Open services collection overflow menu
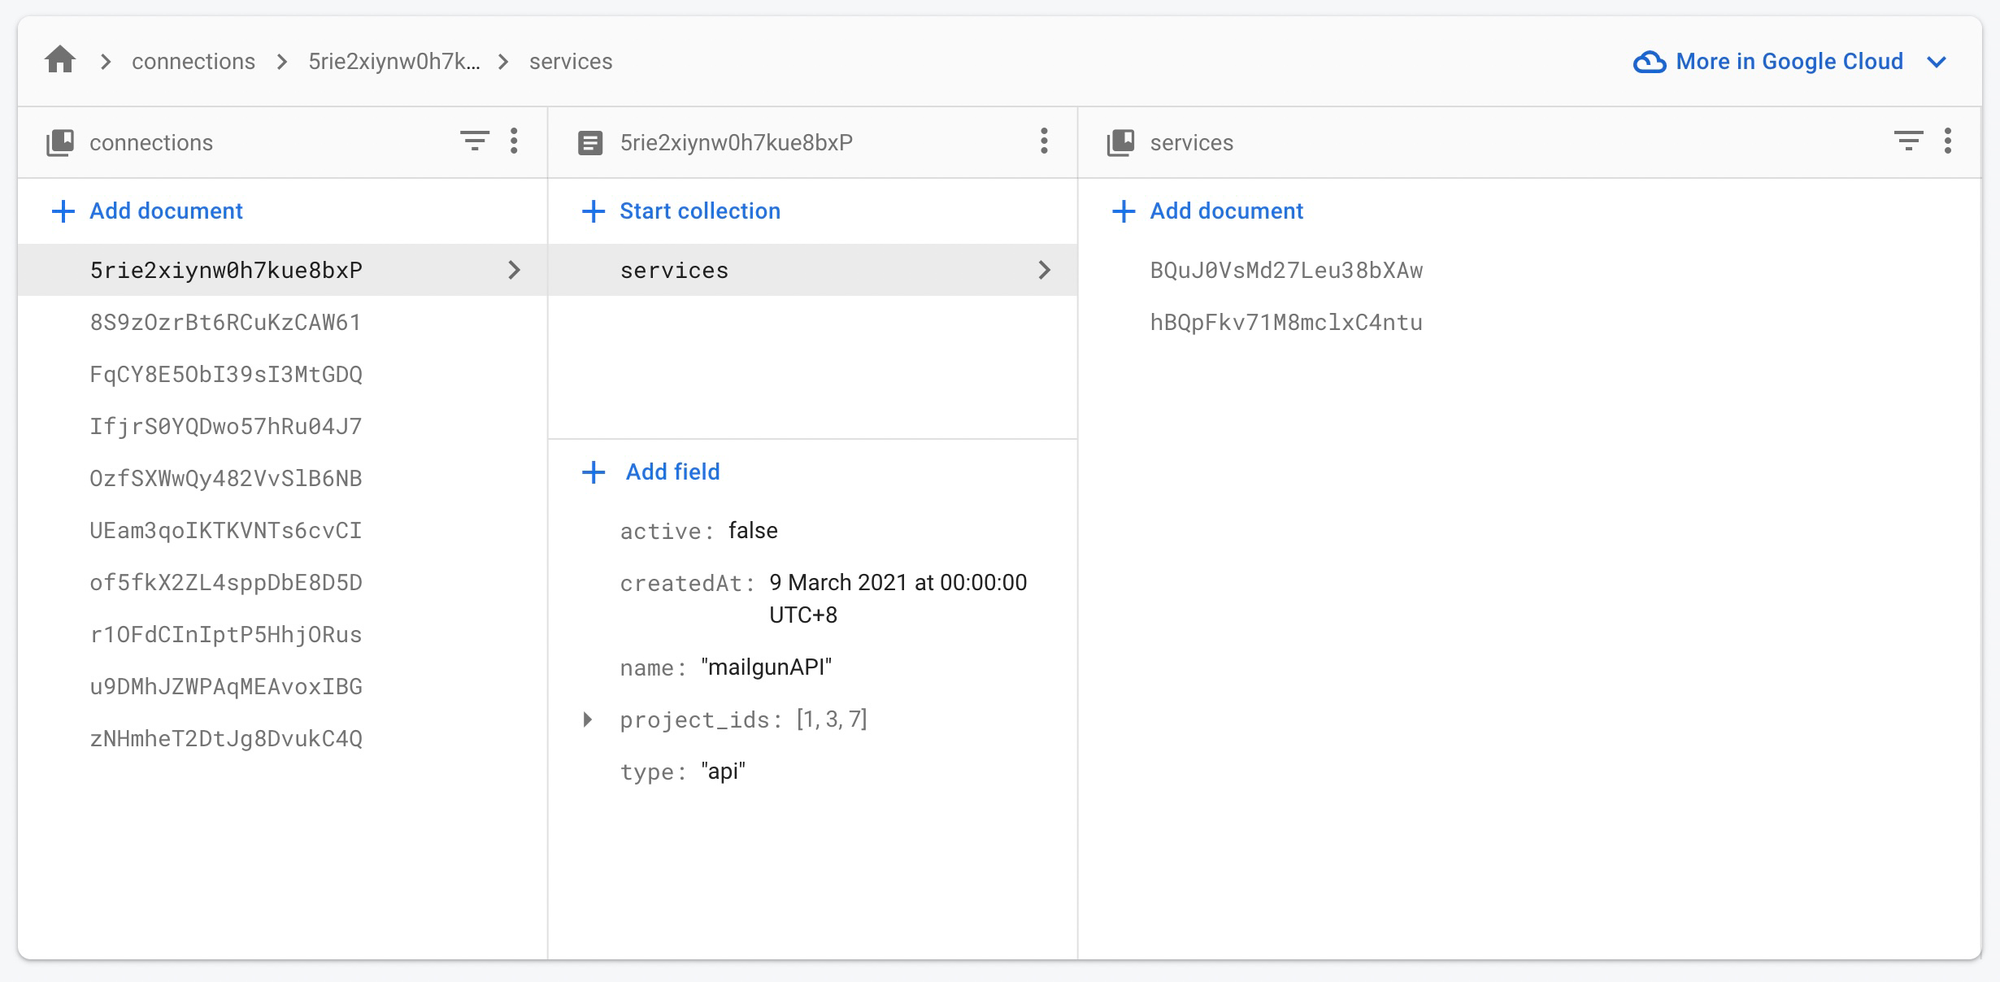This screenshot has width=2000, height=982. [x=1948, y=142]
